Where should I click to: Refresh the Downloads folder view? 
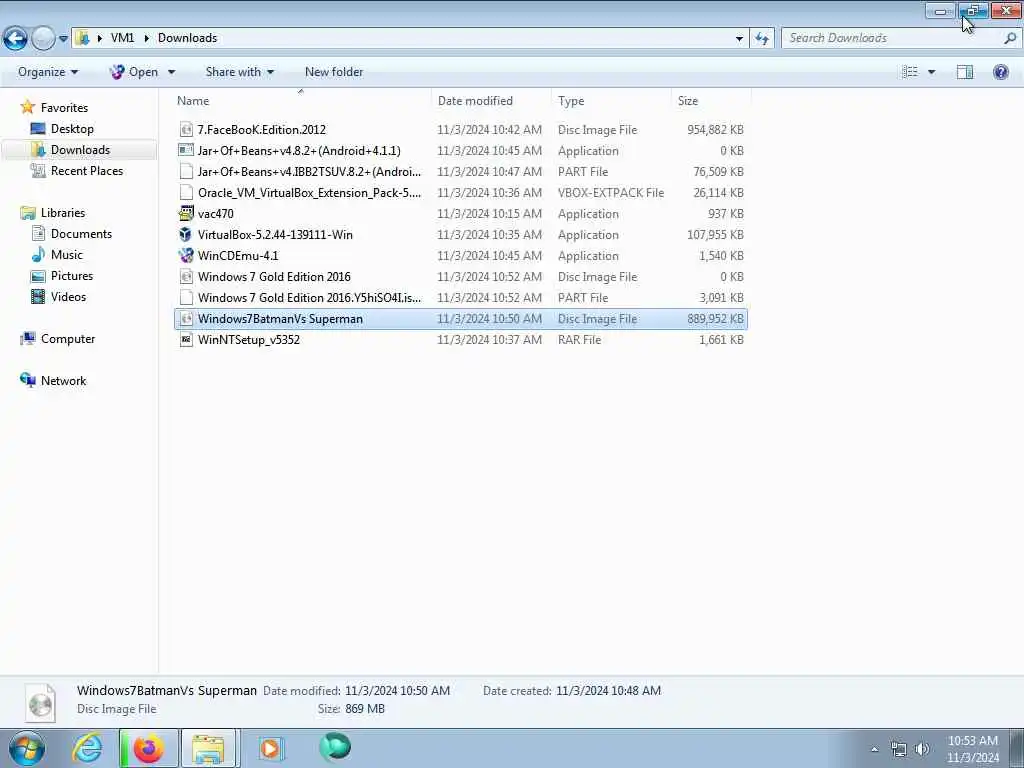pyautogui.click(x=762, y=38)
